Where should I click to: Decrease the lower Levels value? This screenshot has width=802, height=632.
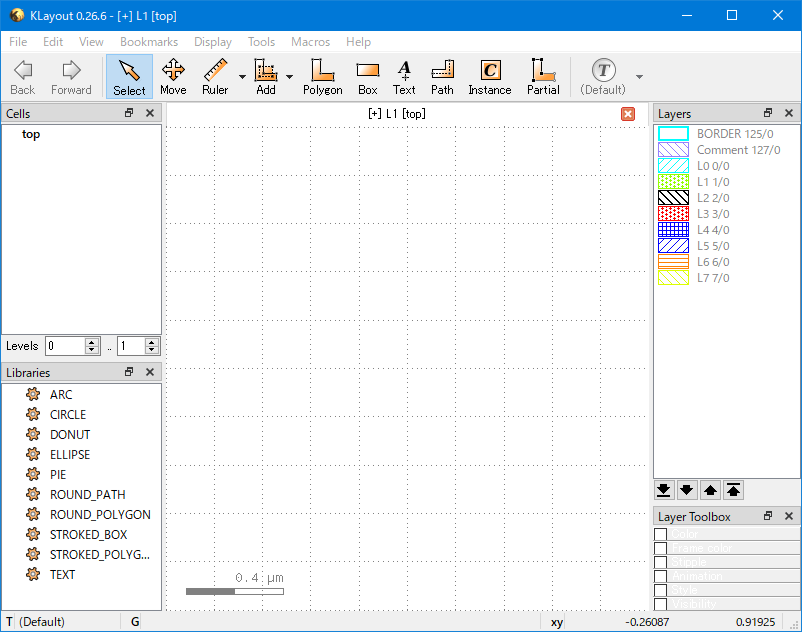point(92,350)
